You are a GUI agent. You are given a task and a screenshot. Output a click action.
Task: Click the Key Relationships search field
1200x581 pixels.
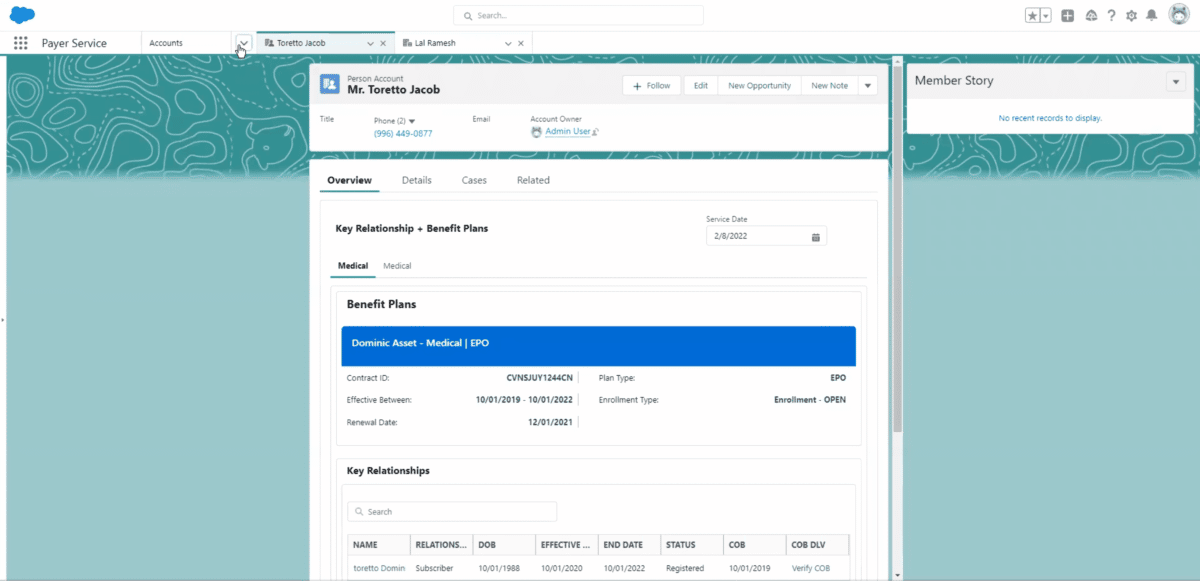[x=451, y=511]
